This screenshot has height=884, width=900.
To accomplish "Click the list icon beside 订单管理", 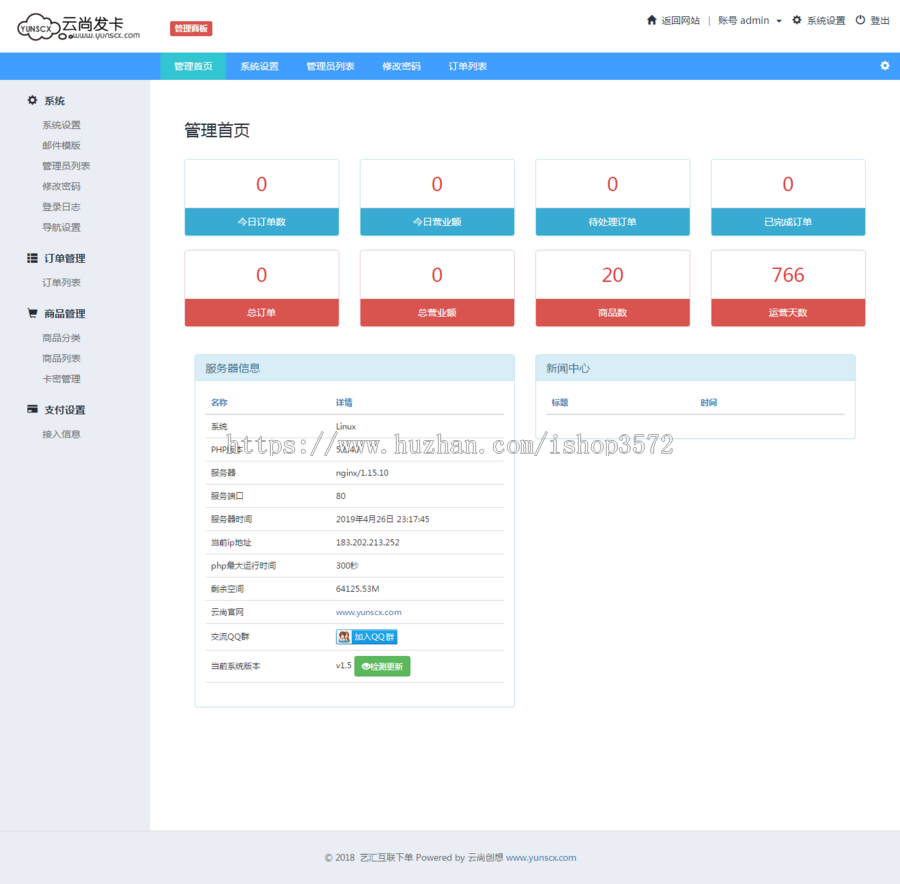I will click(x=32, y=258).
